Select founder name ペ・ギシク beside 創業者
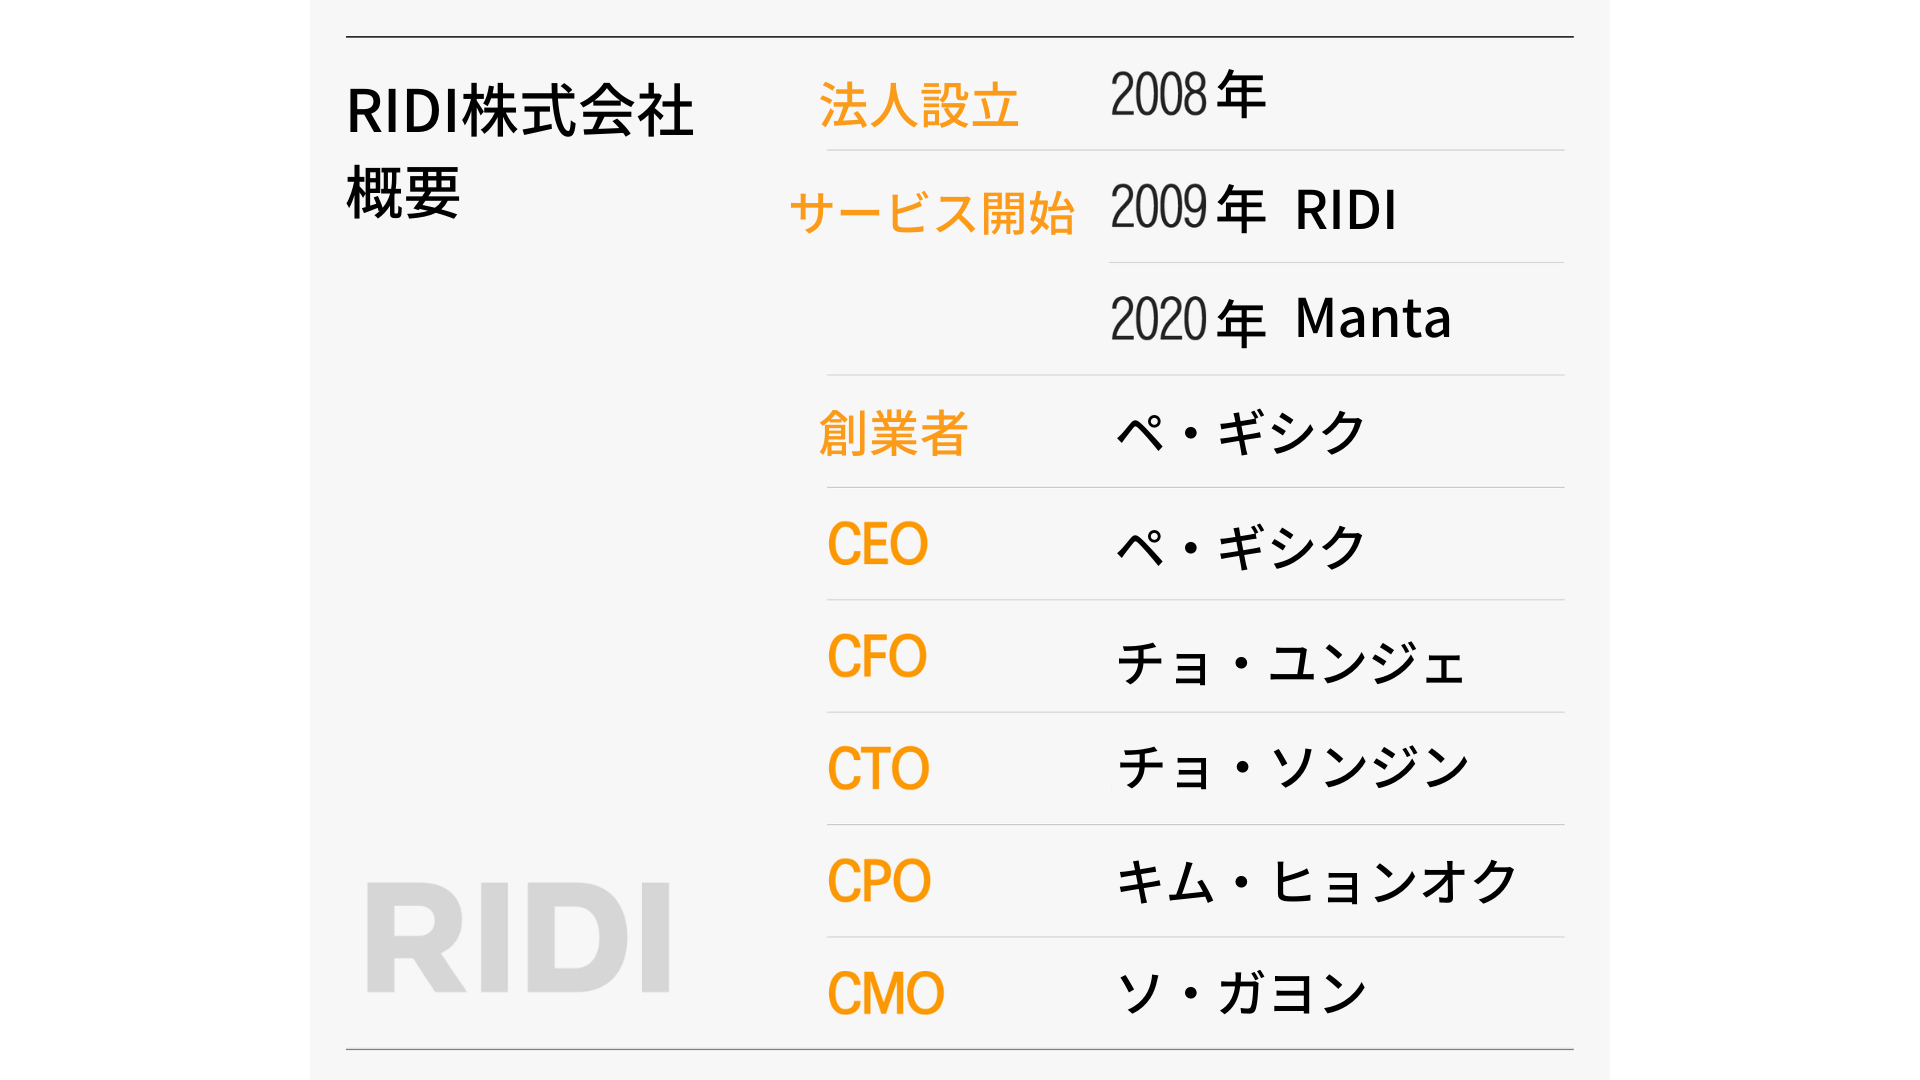The image size is (1920, 1080). (1240, 433)
